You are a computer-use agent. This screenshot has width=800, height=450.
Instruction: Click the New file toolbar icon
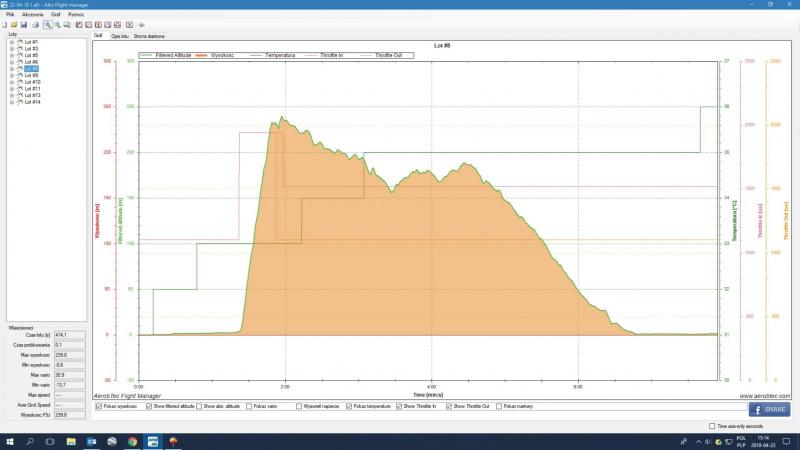point(4,24)
